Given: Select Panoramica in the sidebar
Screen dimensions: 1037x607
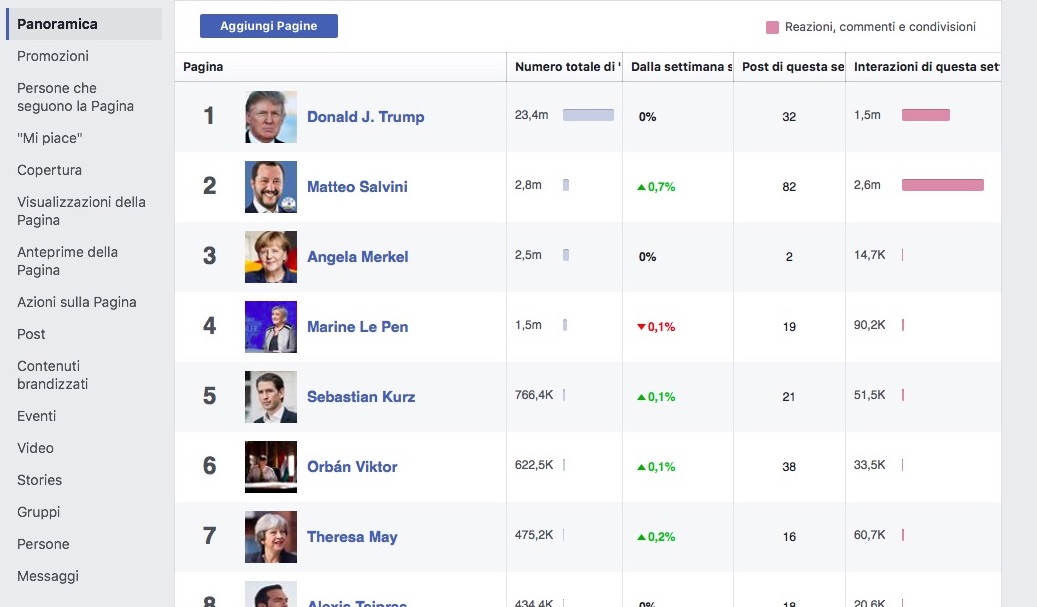Looking at the screenshot, I should (57, 24).
